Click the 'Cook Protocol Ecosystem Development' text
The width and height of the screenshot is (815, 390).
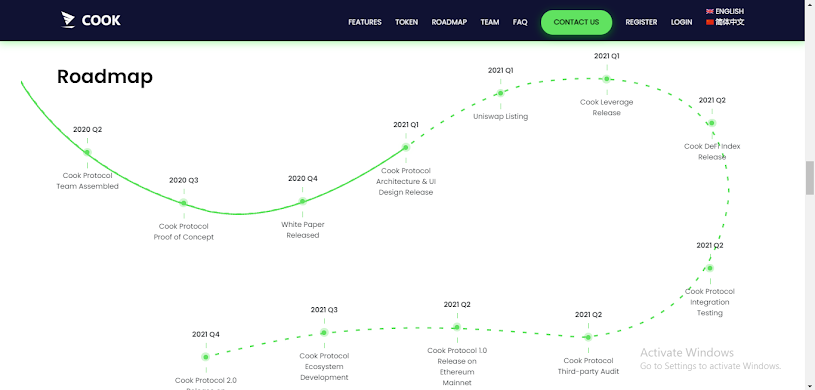click(x=324, y=367)
